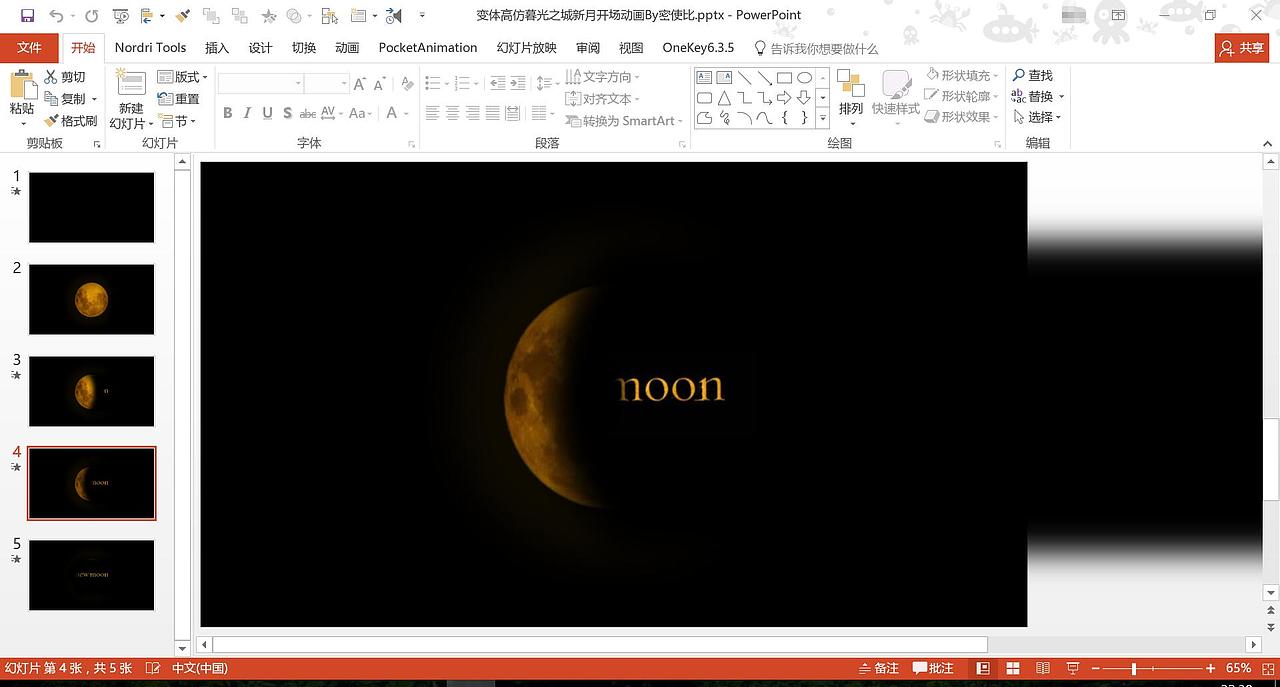Switch to the Nordri Tools tab
The image size is (1280, 687).
pos(150,48)
